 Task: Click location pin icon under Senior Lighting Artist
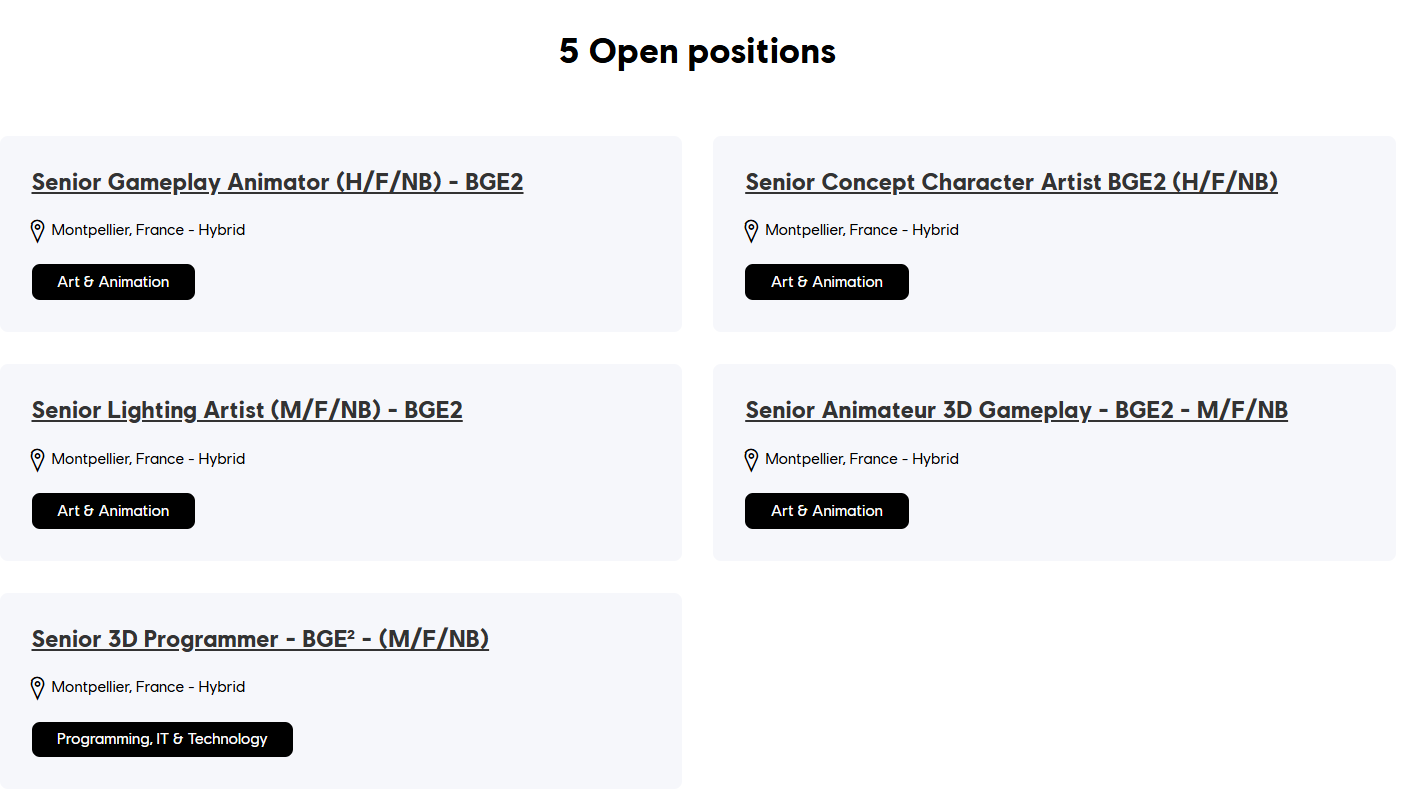[38, 460]
